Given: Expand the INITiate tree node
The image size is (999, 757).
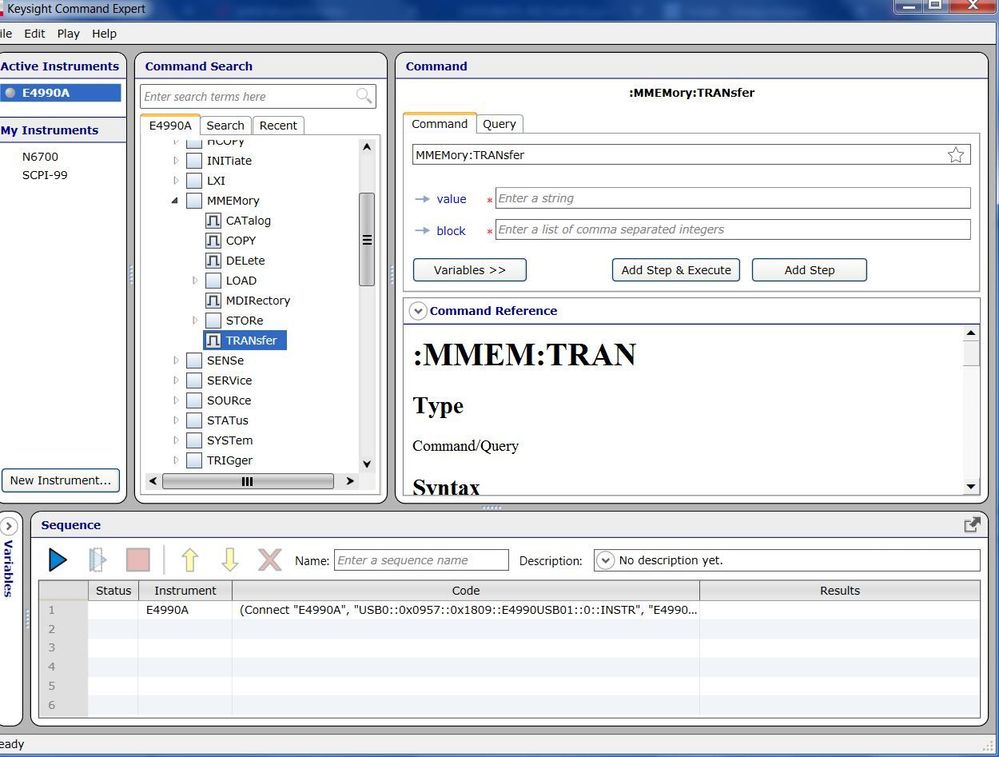Looking at the screenshot, I should point(176,161).
